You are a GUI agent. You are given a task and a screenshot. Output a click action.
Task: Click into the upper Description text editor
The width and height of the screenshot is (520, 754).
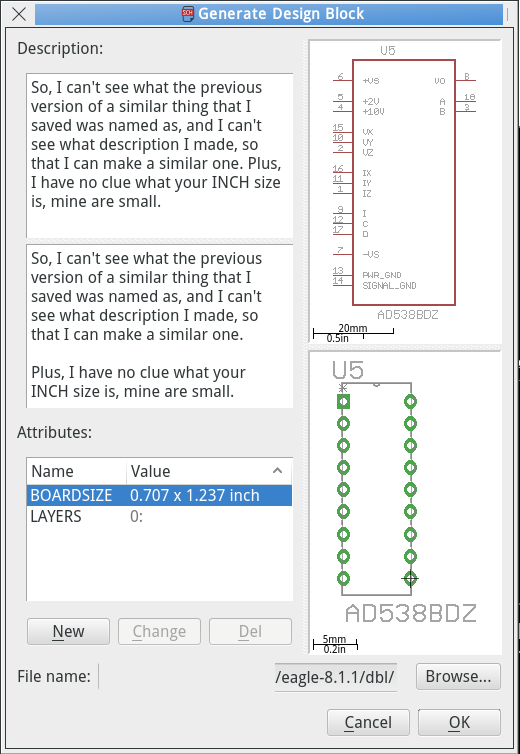click(x=160, y=155)
